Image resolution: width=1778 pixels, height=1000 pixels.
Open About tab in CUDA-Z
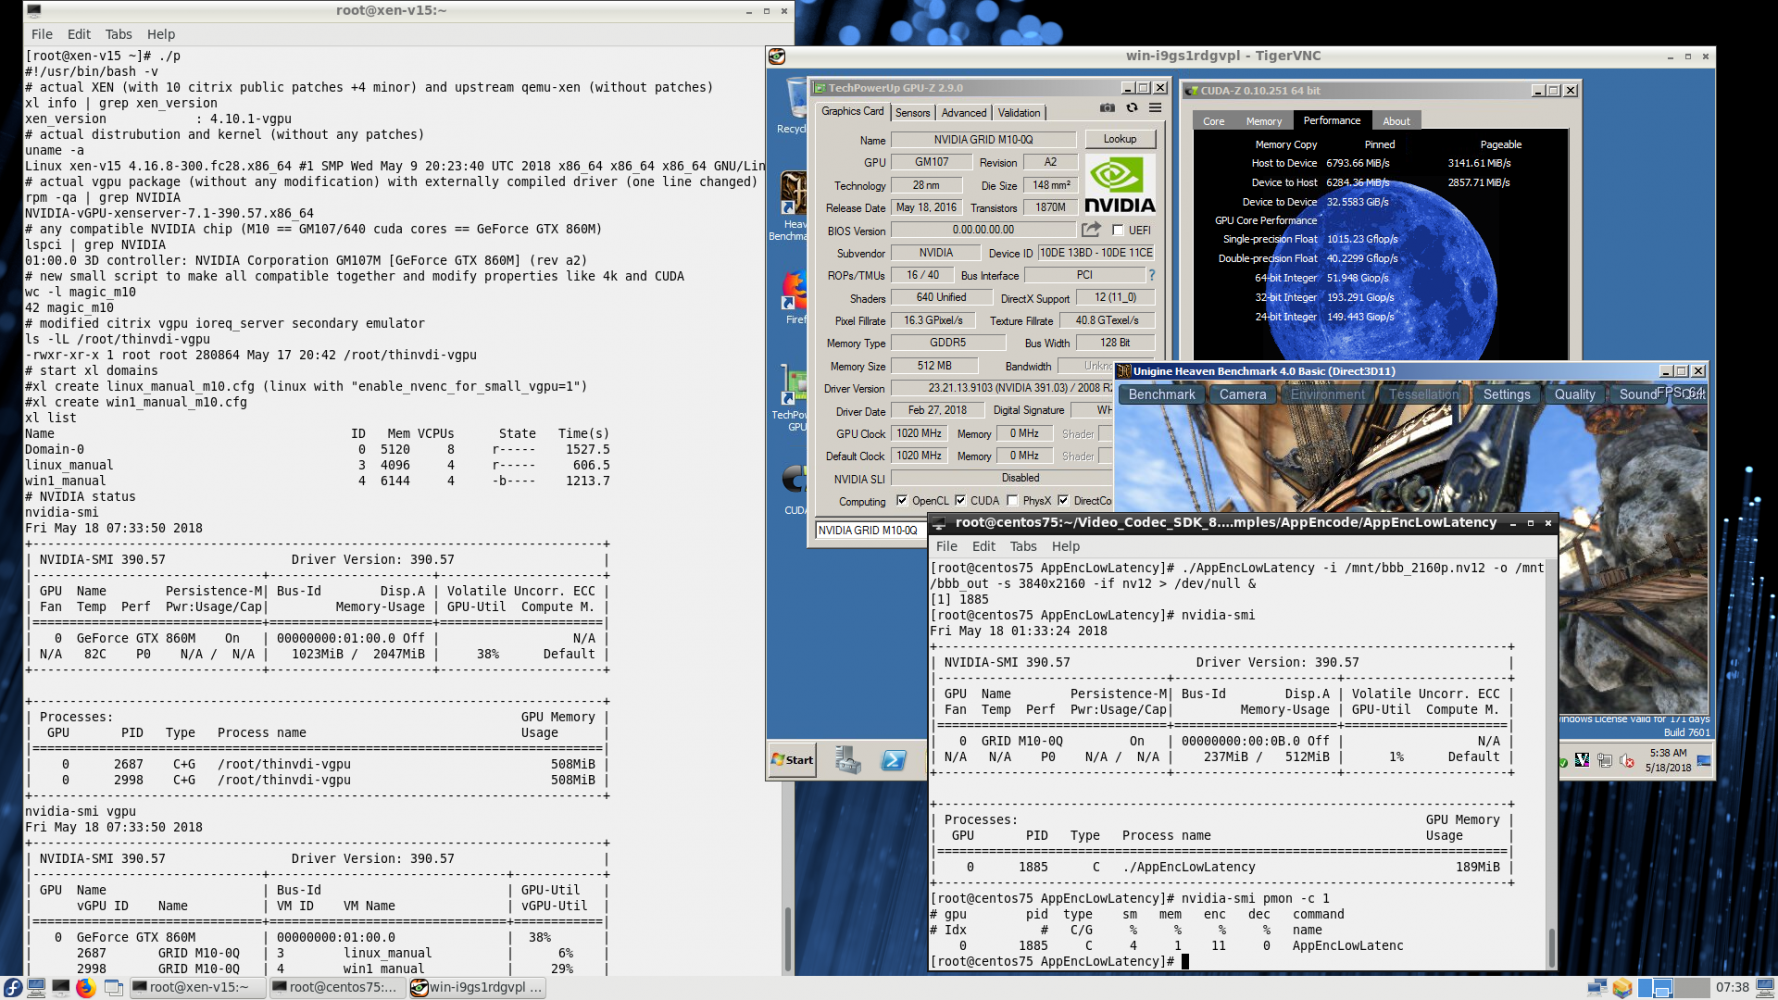[1396, 121]
